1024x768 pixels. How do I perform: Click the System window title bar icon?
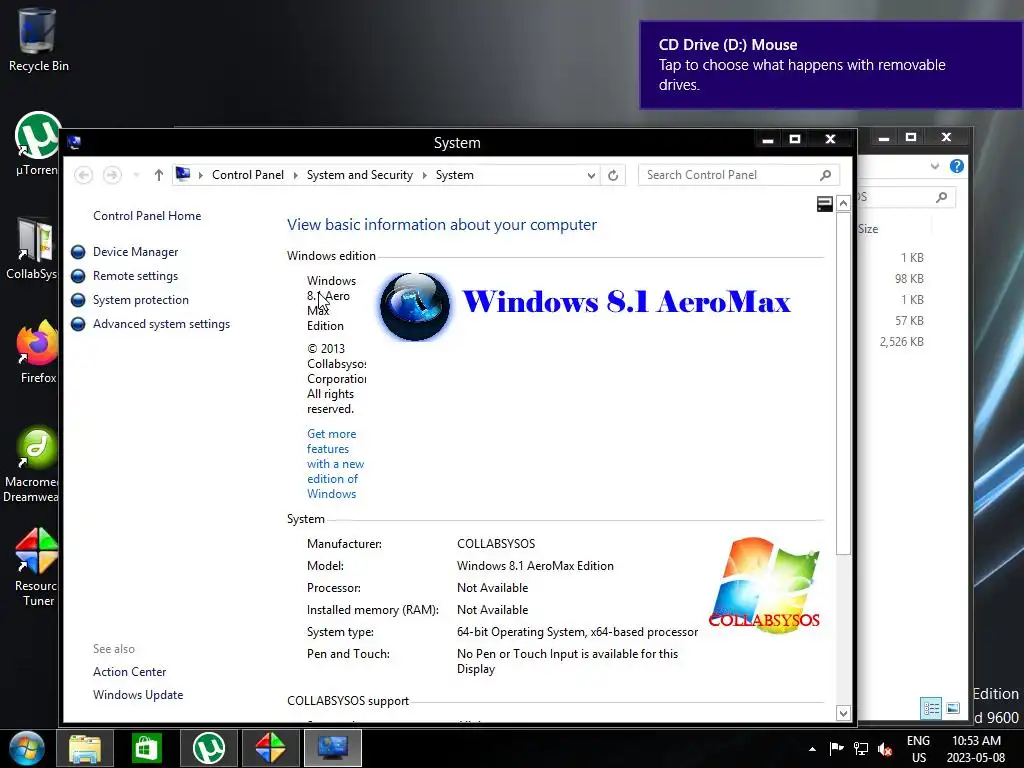click(x=74, y=142)
